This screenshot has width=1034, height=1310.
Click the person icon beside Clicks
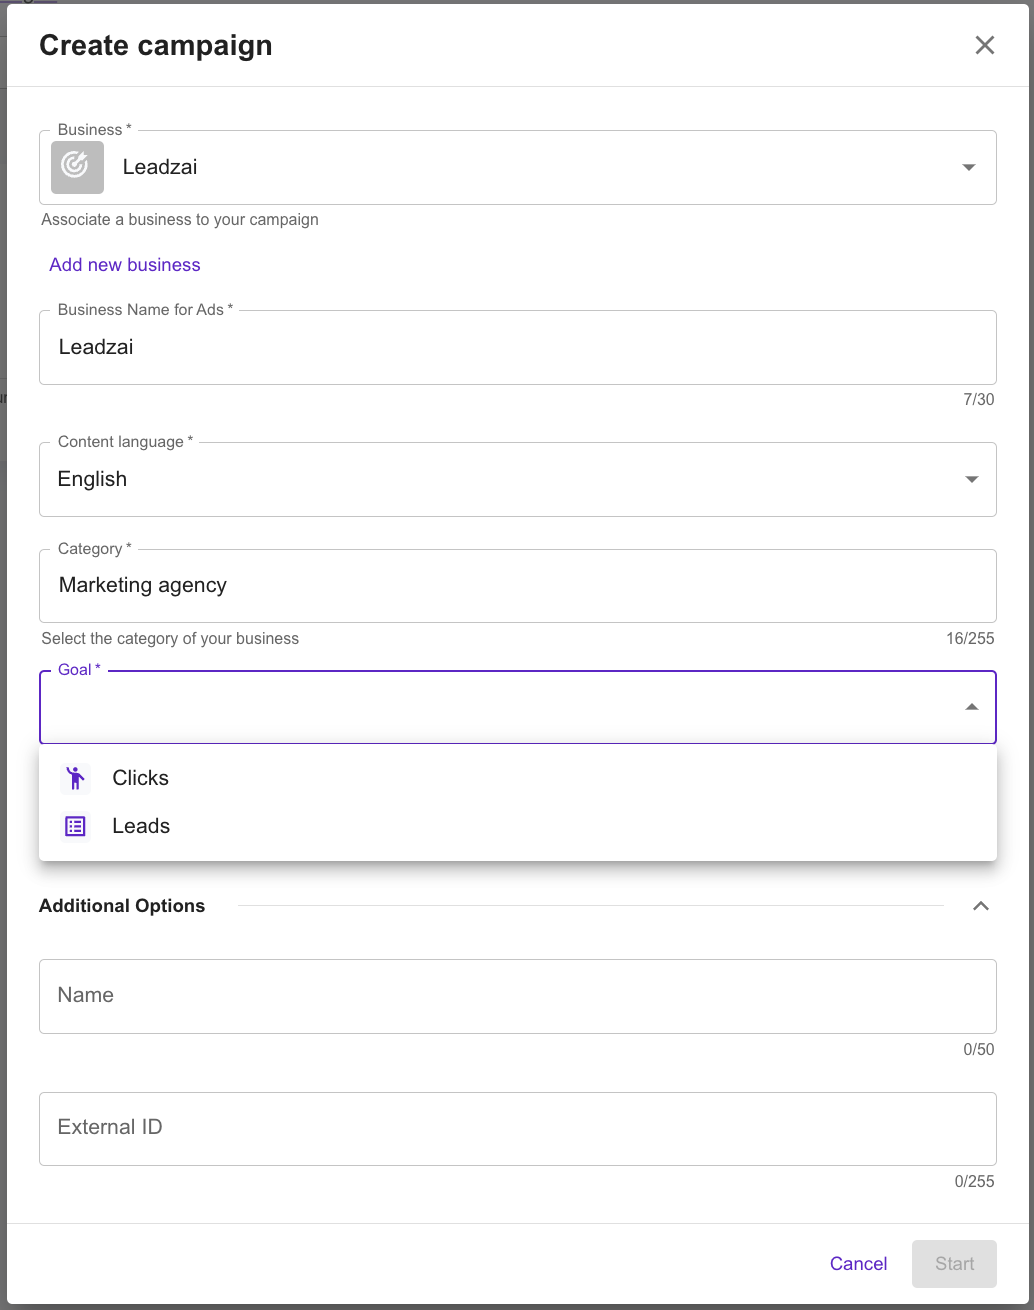75,778
